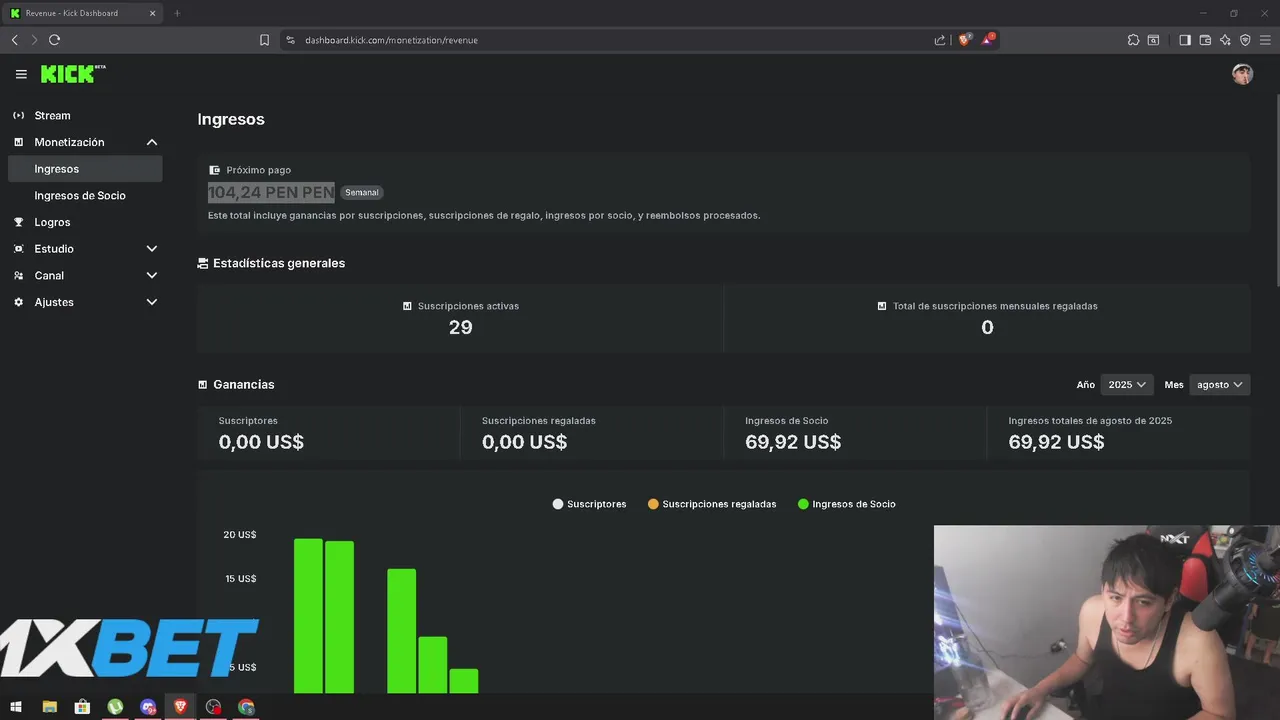Open Microsoft Store from taskbar
This screenshot has width=1280, height=720.
pos(82,707)
